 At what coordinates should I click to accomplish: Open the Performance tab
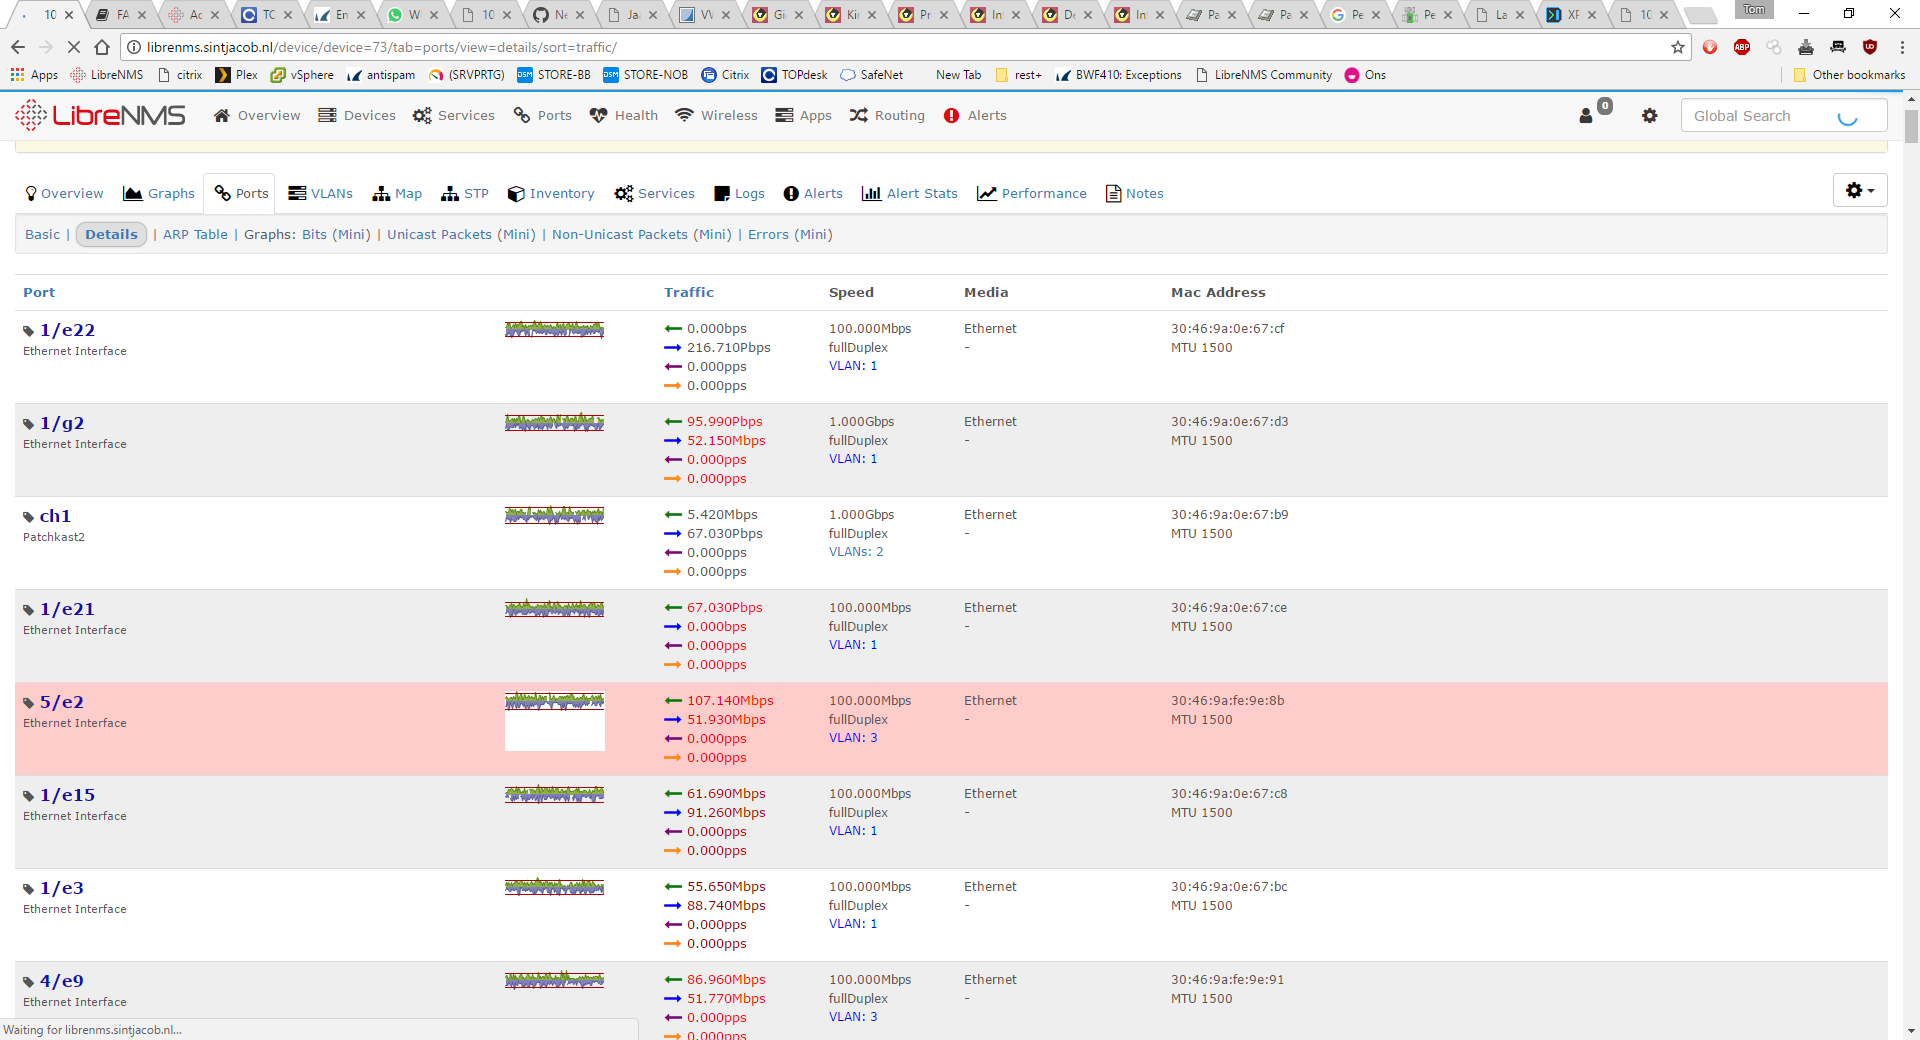(x=1032, y=194)
